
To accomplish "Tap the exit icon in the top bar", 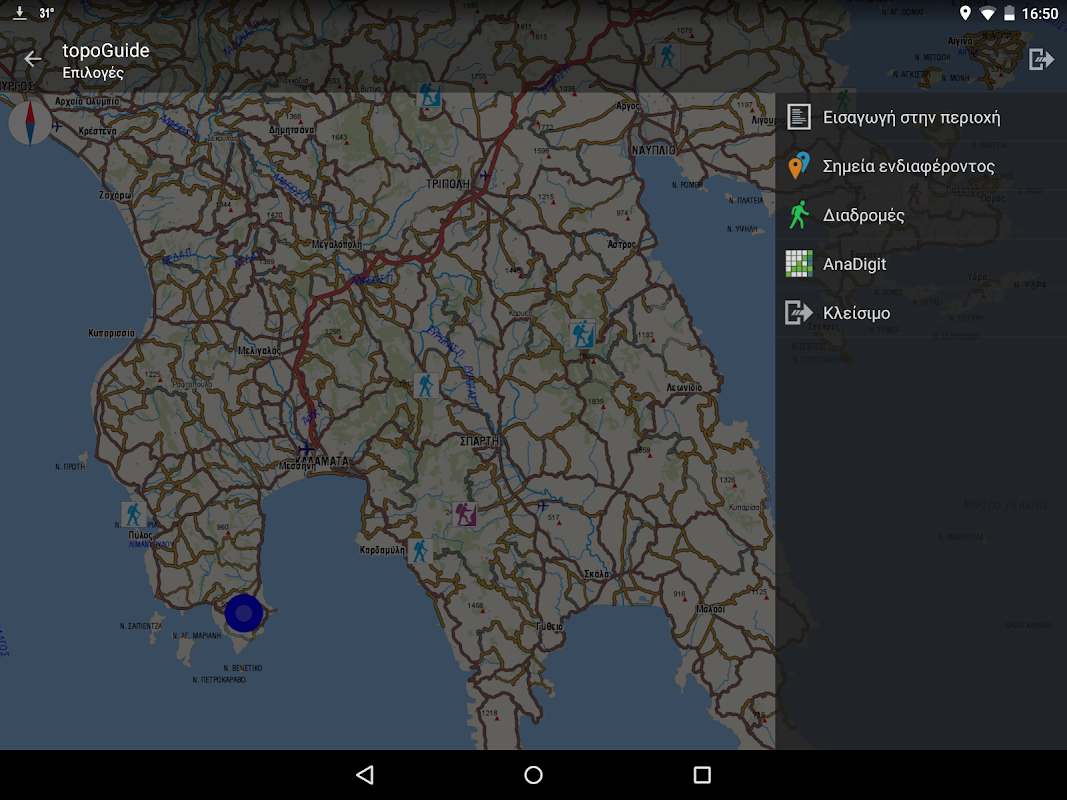I will [1040, 59].
